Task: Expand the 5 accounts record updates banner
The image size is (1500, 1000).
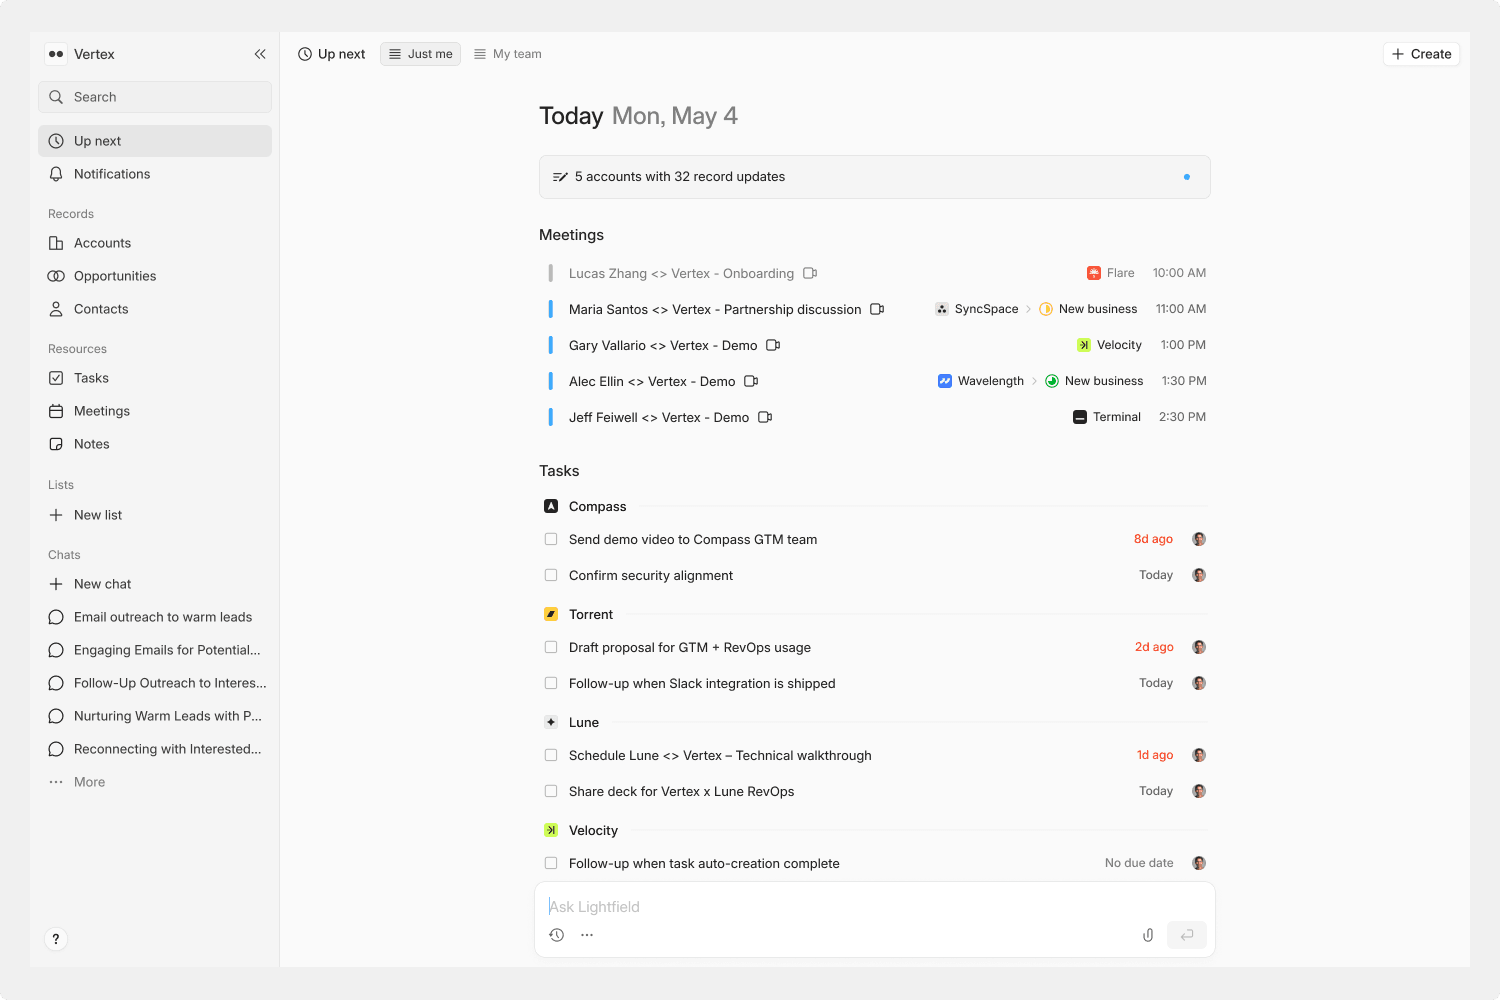Action: [874, 177]
